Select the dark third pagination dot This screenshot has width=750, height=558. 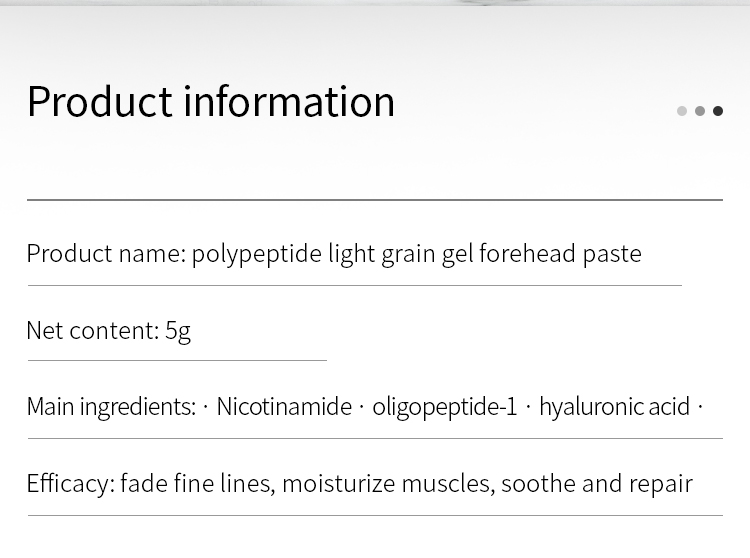click(x=718, y=111)
